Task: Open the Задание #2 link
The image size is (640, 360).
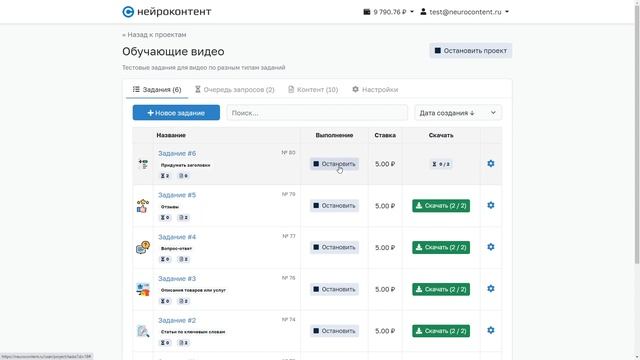Action: point(177,320)
